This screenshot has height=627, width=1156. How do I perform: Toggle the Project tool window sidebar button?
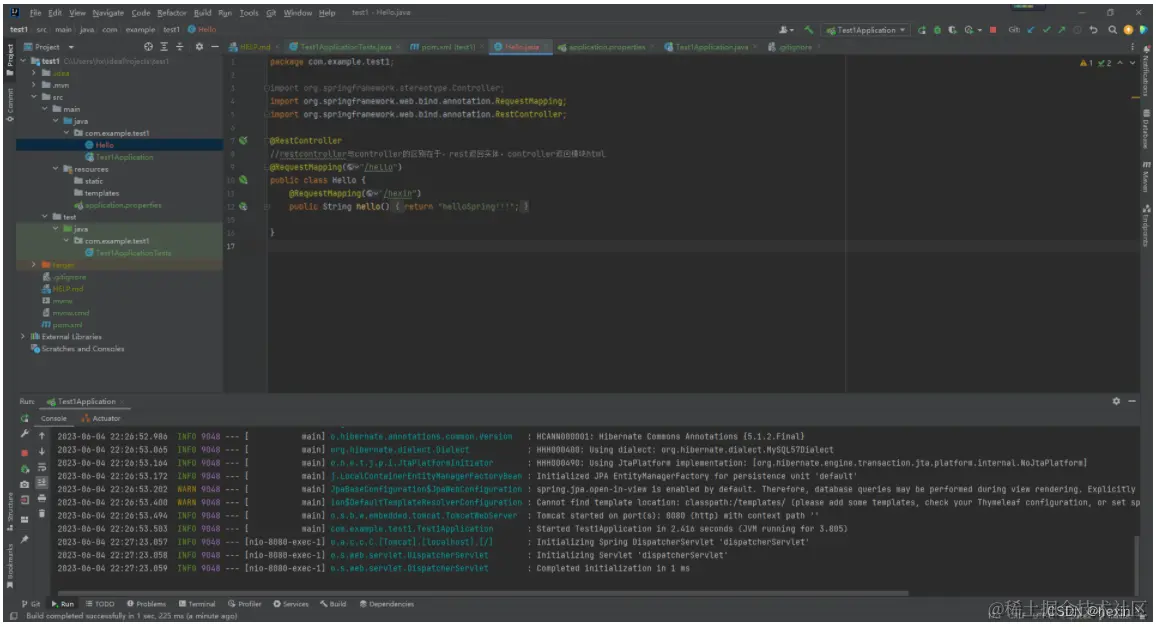pos(10,60)
